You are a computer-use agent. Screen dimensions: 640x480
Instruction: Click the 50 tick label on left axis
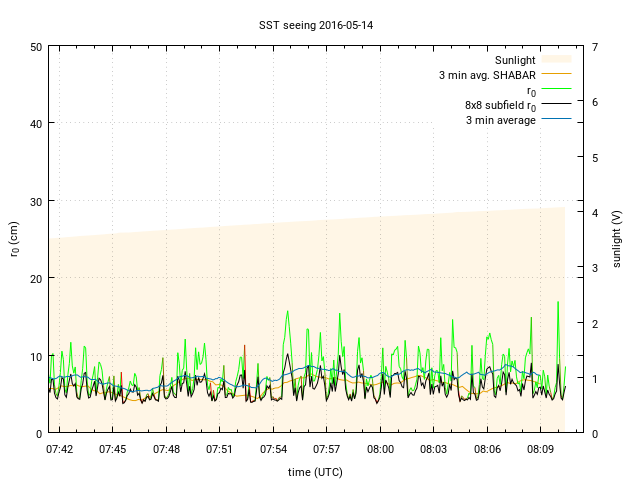(x=35, y=47)
